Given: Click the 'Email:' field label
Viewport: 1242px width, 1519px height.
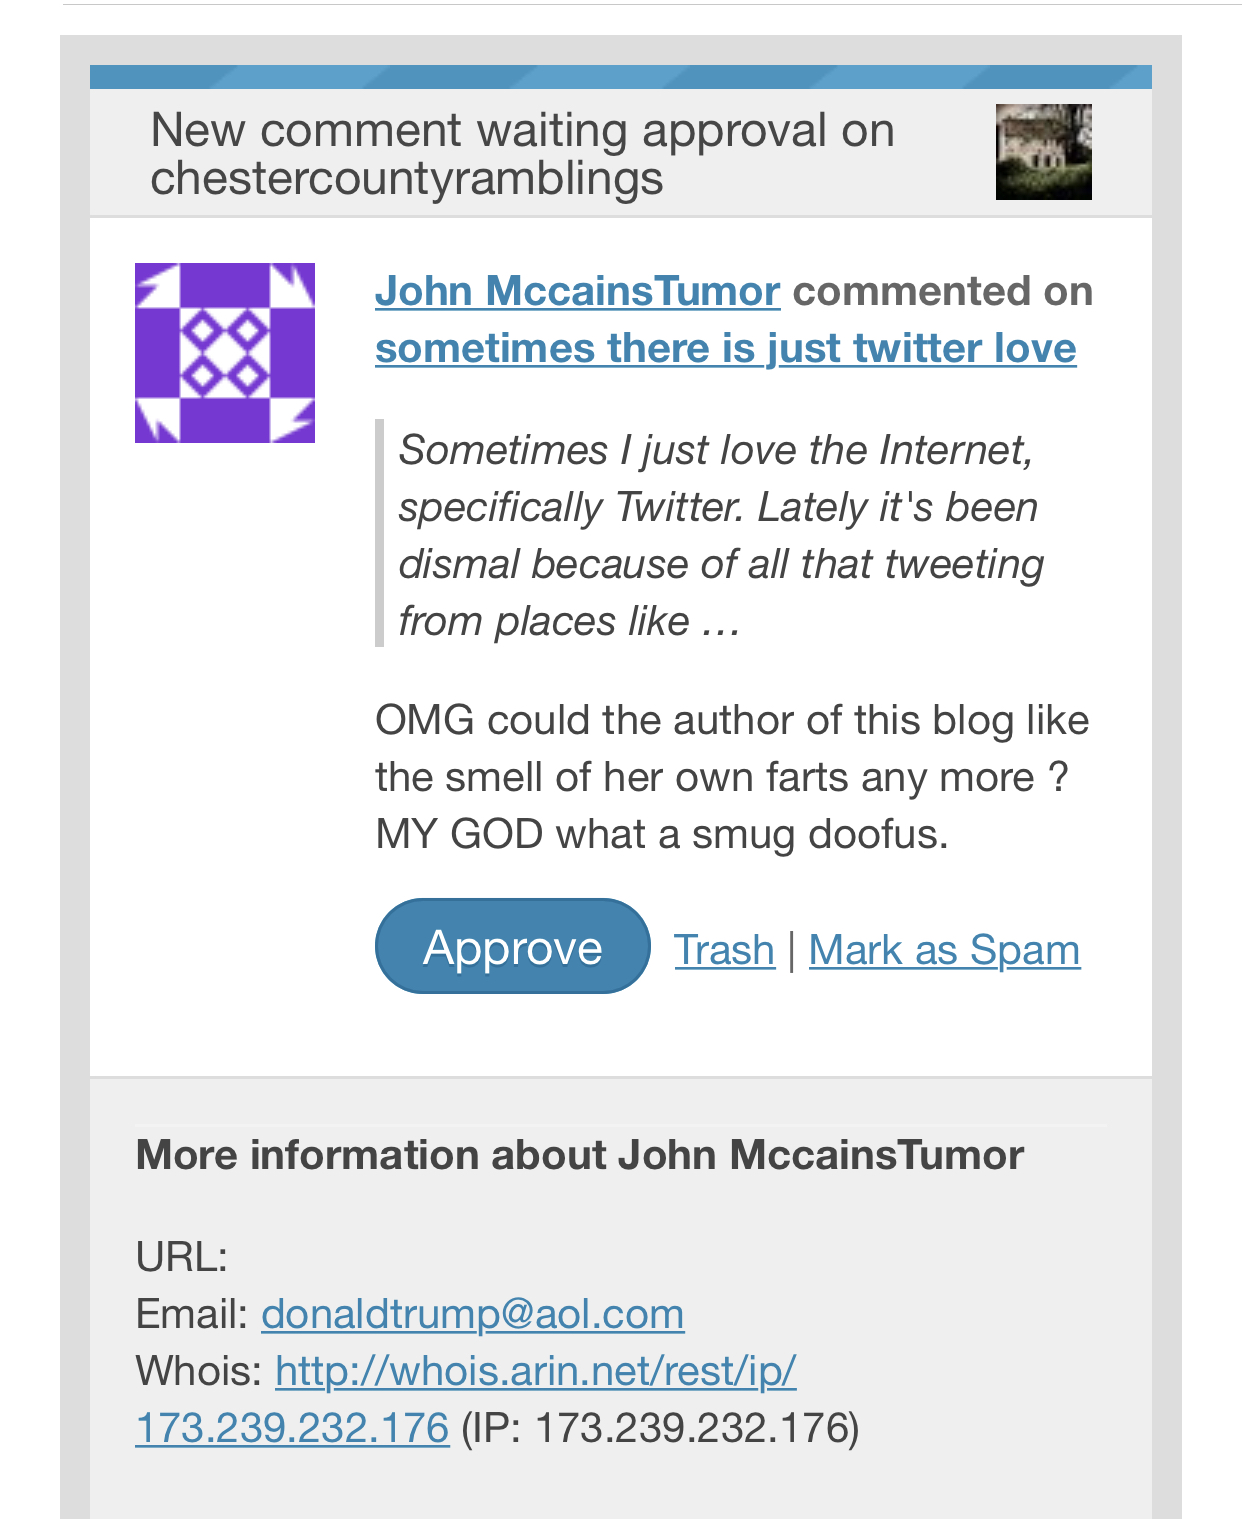Looking at the screenshot, I should coord(191,1314).
